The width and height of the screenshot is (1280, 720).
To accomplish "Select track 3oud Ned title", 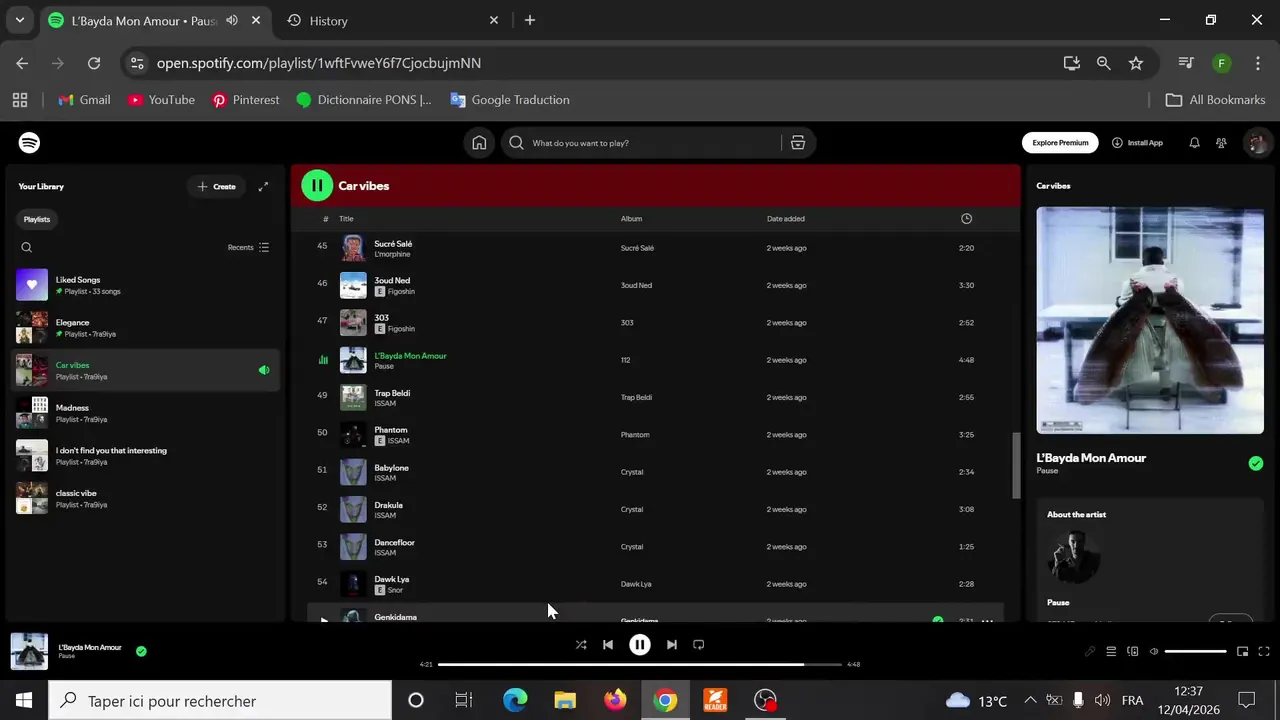I will [392, 281].
